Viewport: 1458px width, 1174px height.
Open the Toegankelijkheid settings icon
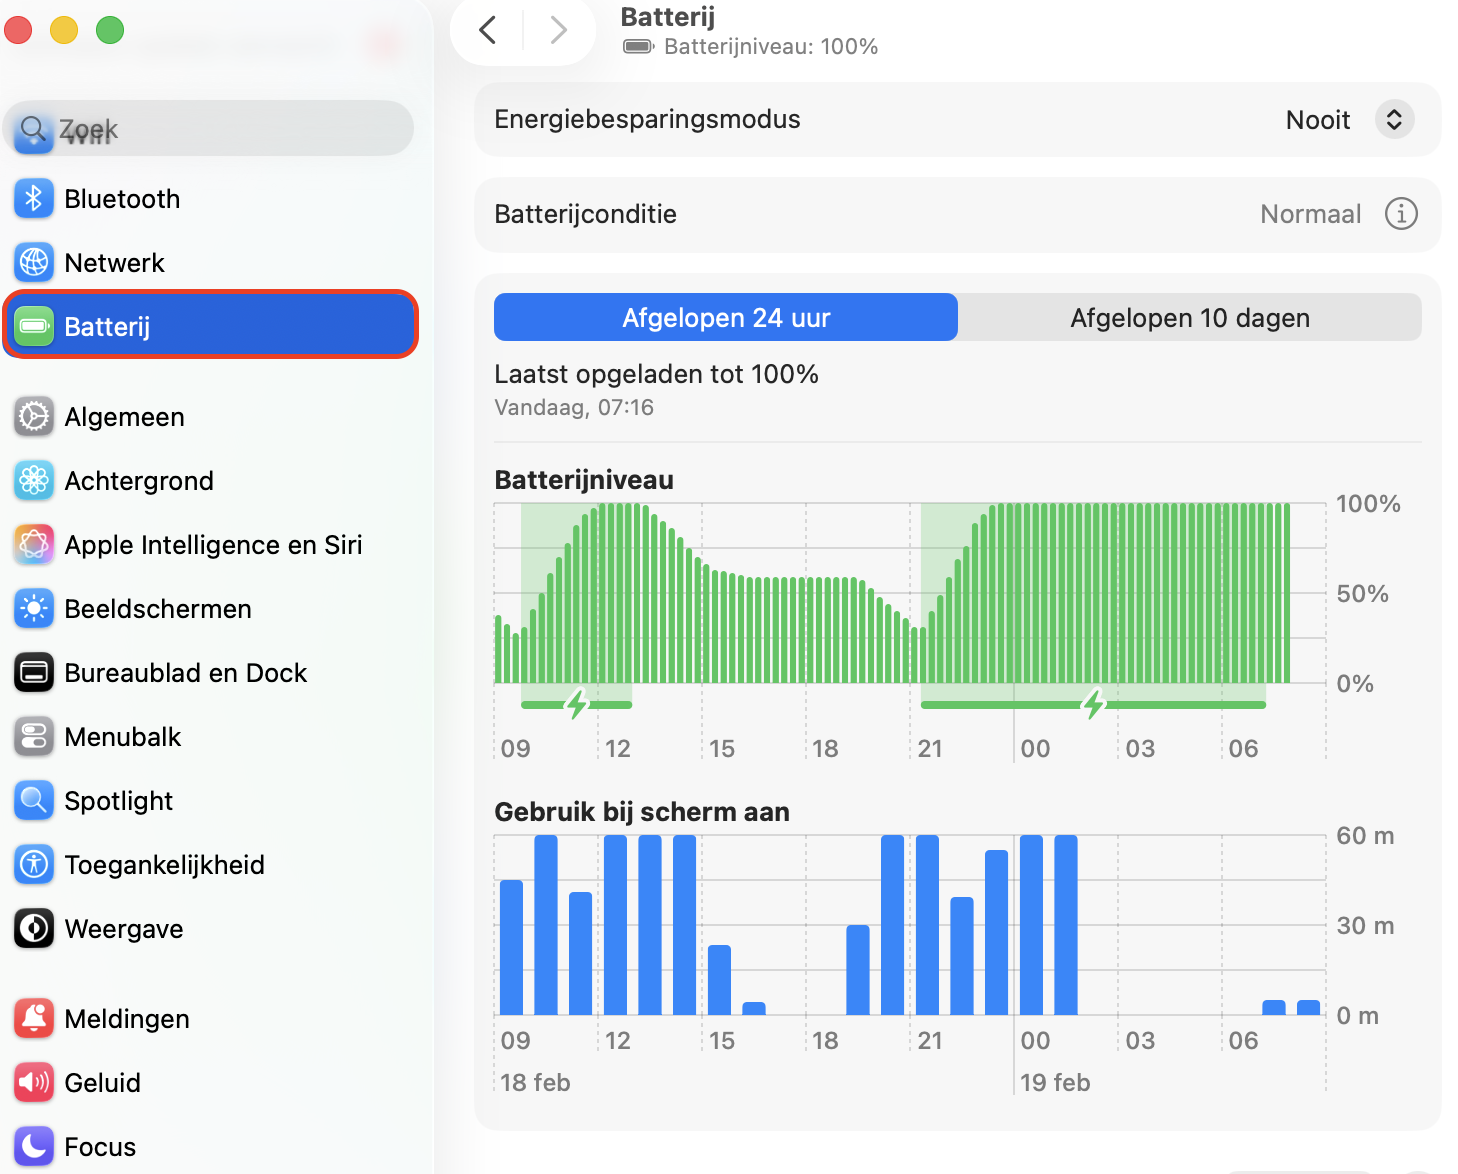tap(33, 864)
